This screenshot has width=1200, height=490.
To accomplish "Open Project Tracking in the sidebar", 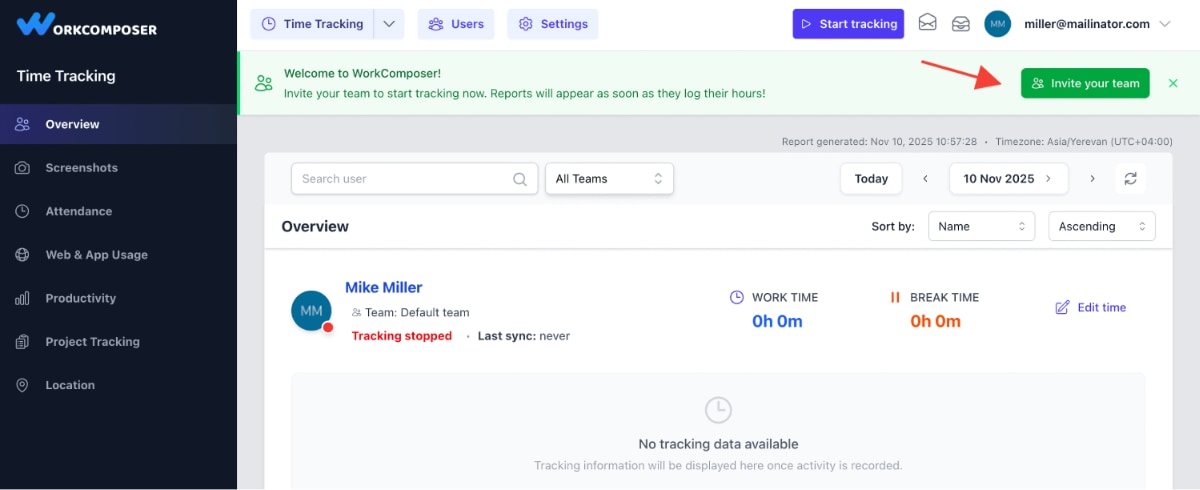I will [x=118, y=342].
